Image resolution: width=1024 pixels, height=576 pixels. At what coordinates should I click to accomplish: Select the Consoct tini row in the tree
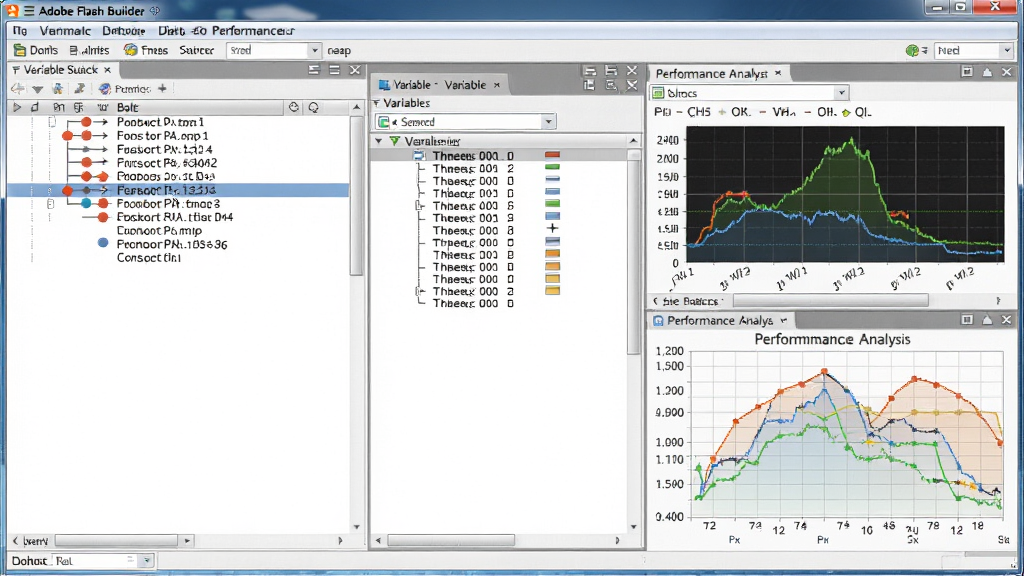[x=148, y=258]
